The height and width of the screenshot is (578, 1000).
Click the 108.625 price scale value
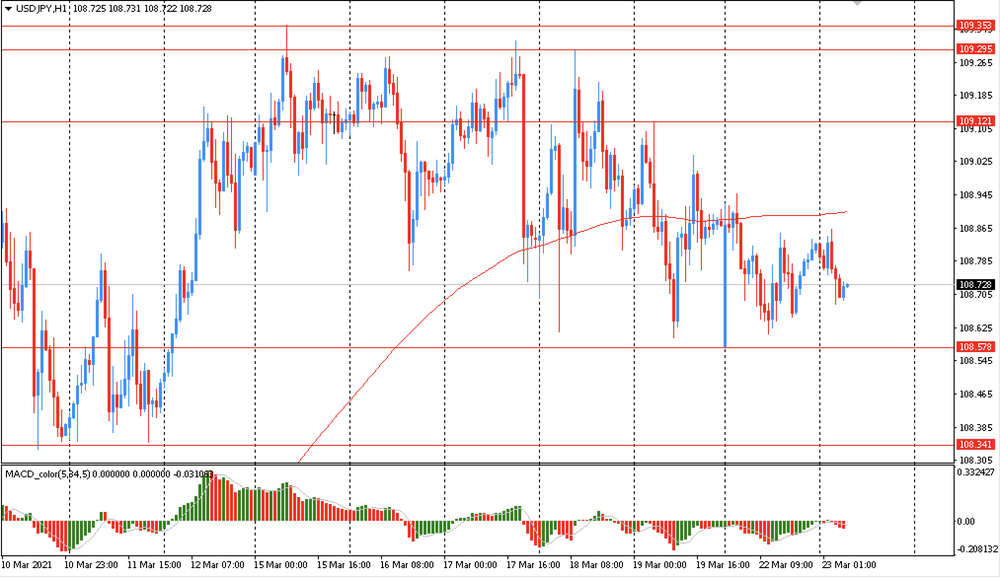pos(976,328)
